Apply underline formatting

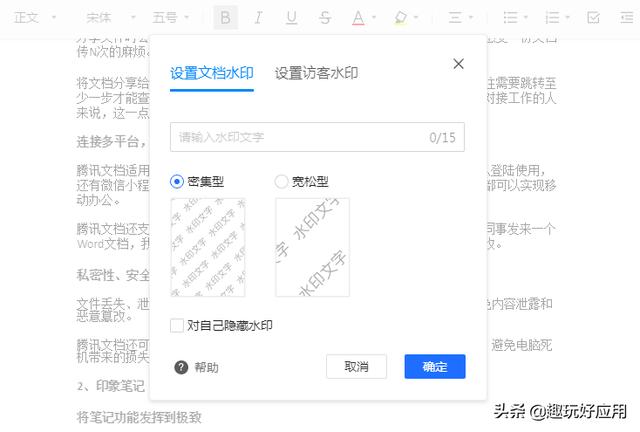(291, 17)
